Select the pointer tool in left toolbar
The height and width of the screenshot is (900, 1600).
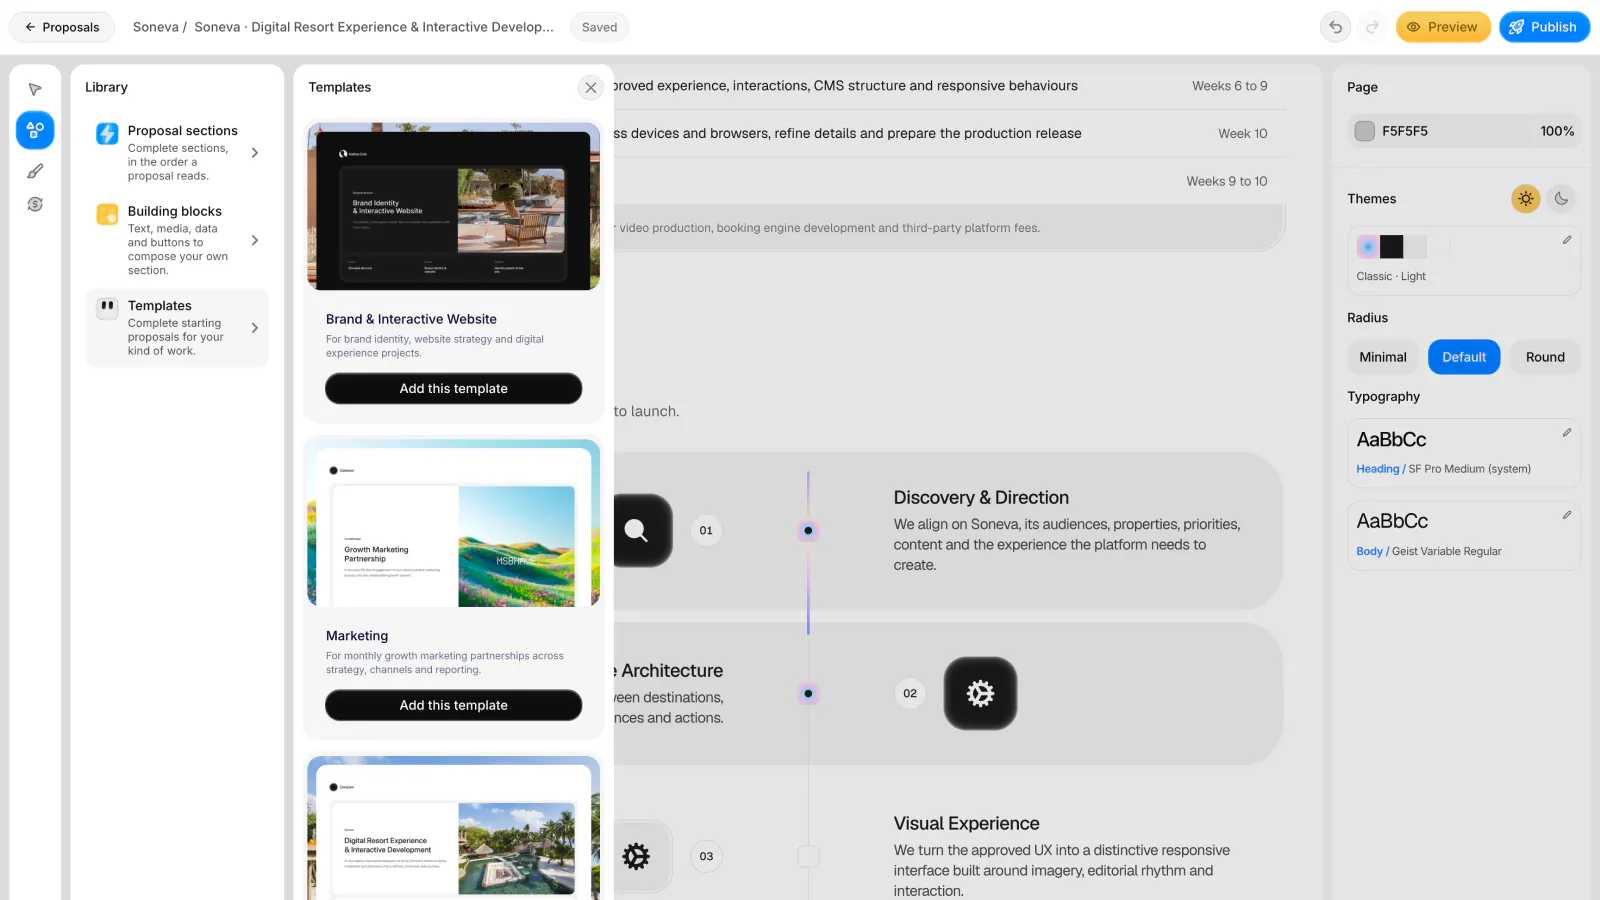(35, 89)
